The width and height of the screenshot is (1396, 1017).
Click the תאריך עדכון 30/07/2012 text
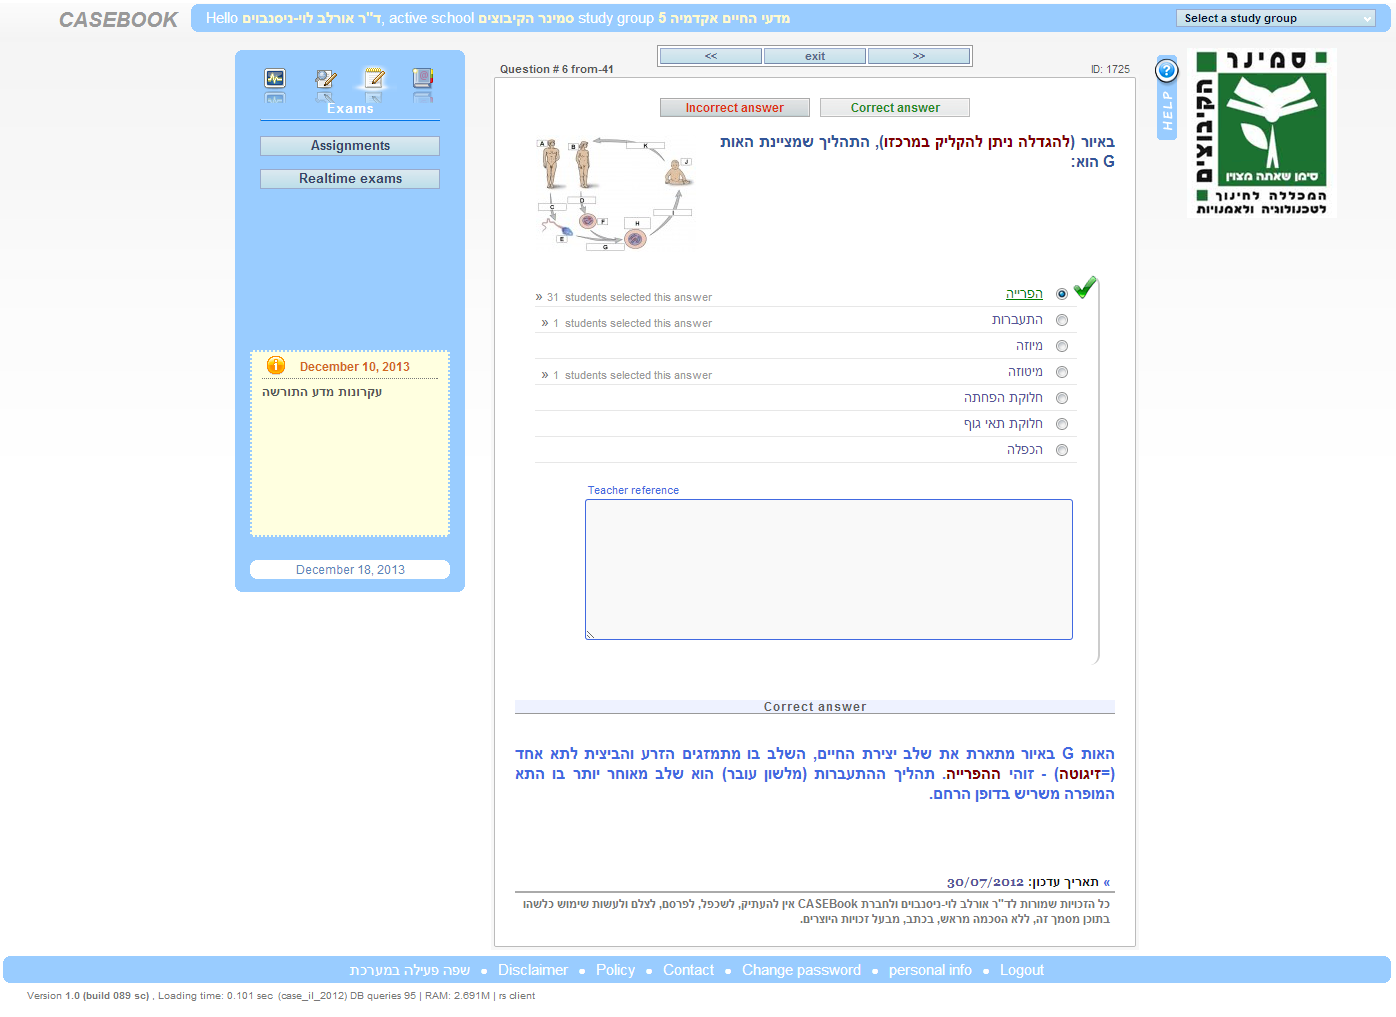click(1023, 882)
